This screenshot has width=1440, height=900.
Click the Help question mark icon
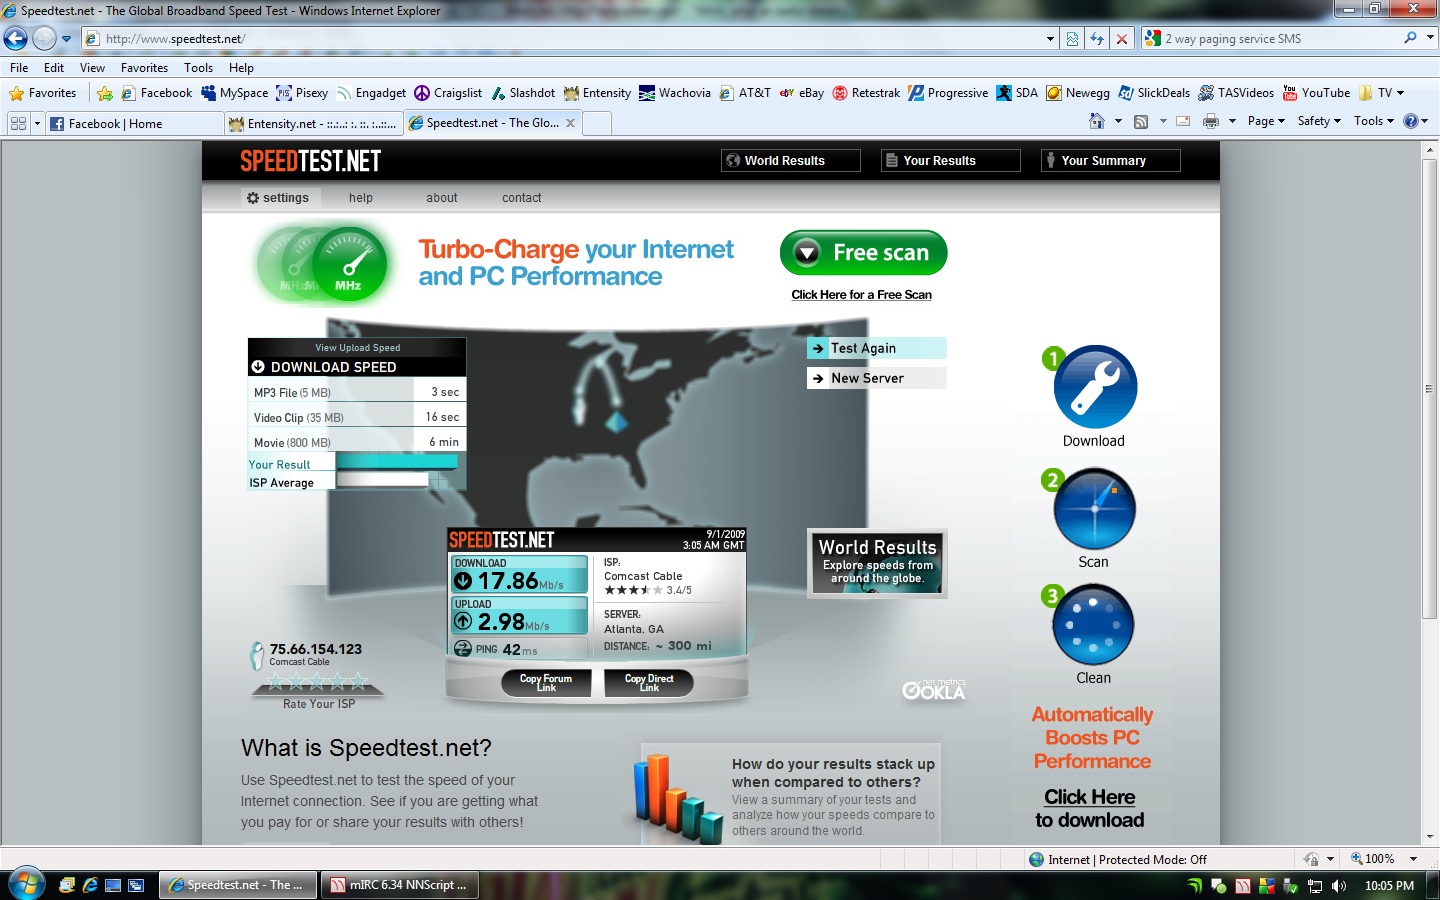(x=1411, y=121)
